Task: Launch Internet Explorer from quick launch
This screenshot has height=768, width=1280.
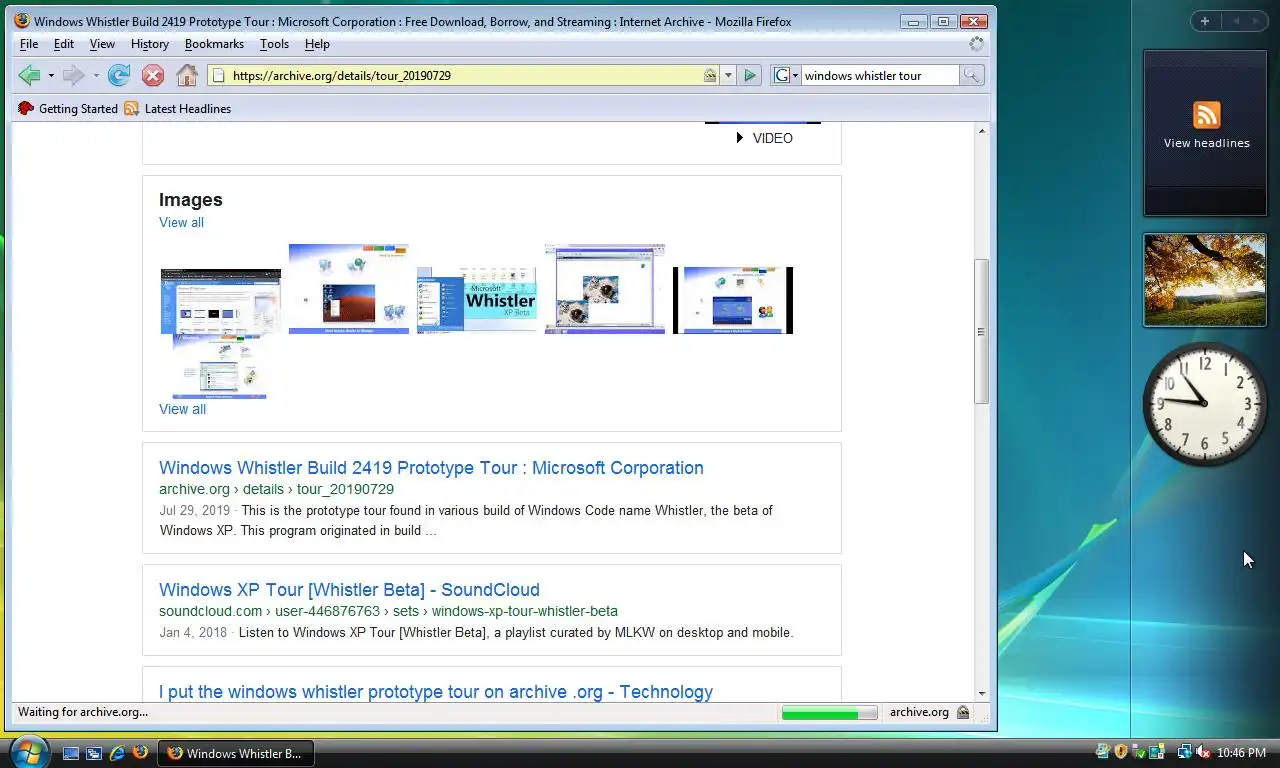Action: (117, 753)
